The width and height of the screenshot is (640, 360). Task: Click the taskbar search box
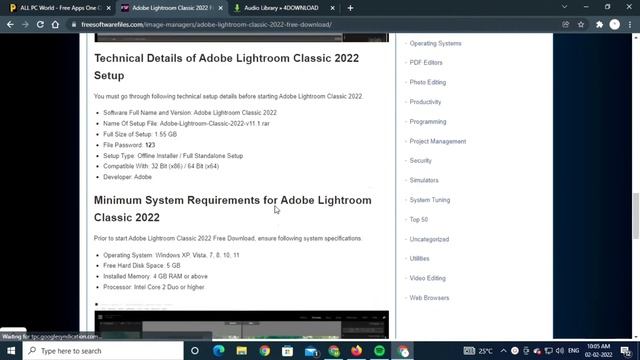pyautogui.click(x=103, y=351)
